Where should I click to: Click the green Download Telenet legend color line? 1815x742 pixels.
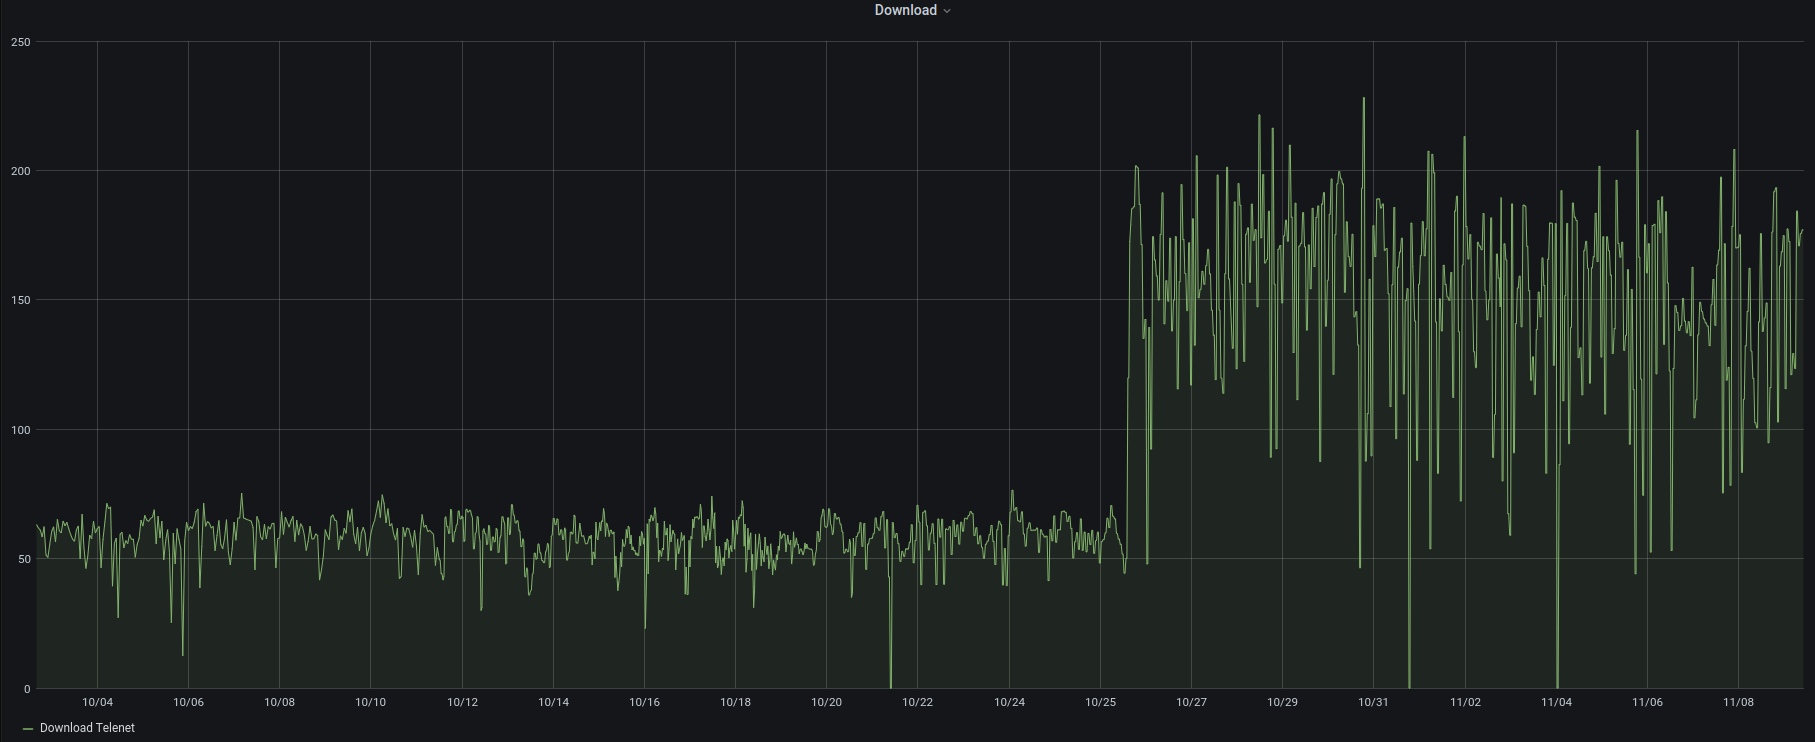pos(28,729)
